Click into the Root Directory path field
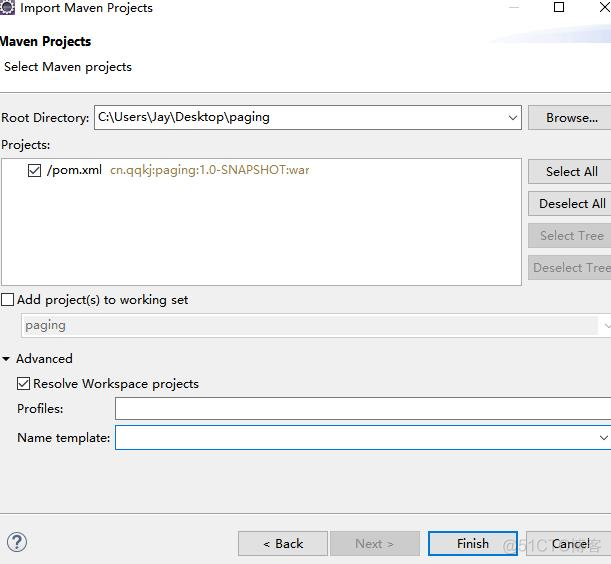The image size is (611, 564). point(300,117)
